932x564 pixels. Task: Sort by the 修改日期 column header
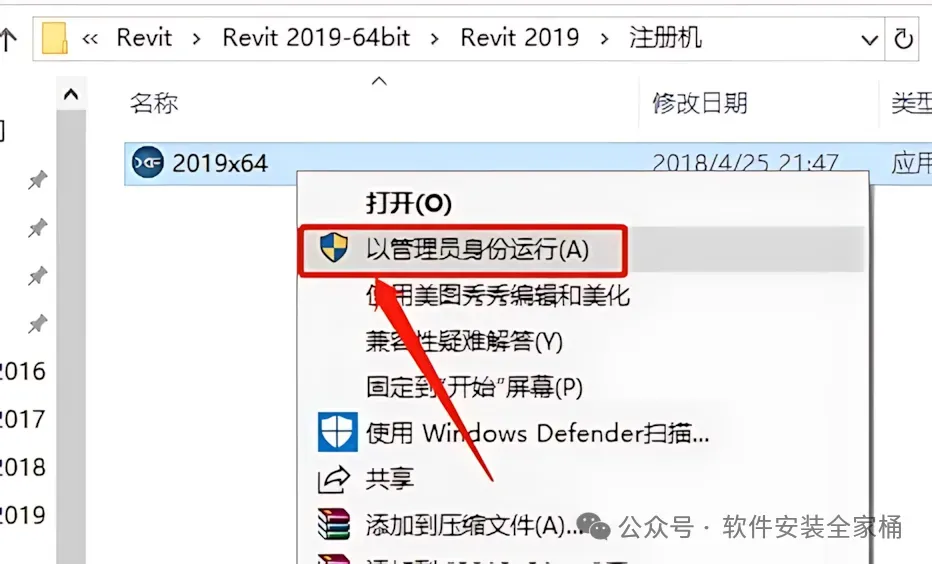coord(700,103)
